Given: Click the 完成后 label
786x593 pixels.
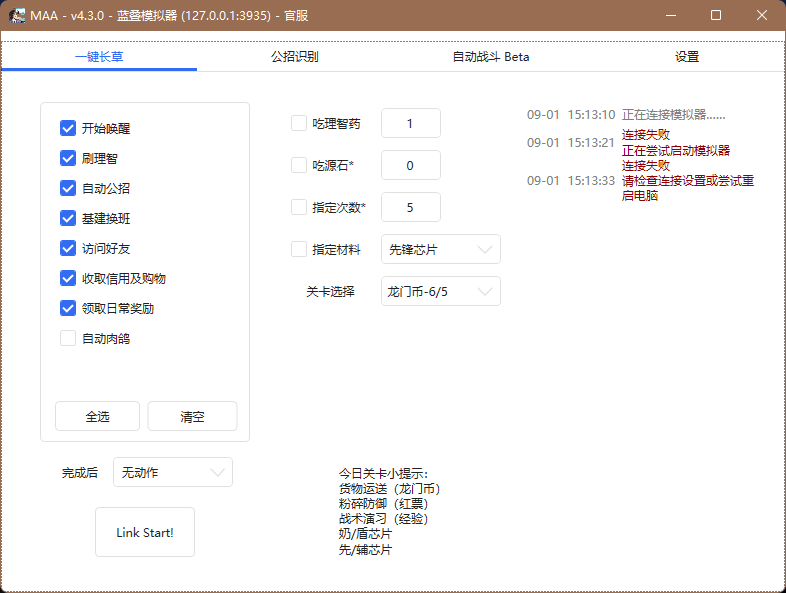Looking at the screenshot, I should point(80,473).
